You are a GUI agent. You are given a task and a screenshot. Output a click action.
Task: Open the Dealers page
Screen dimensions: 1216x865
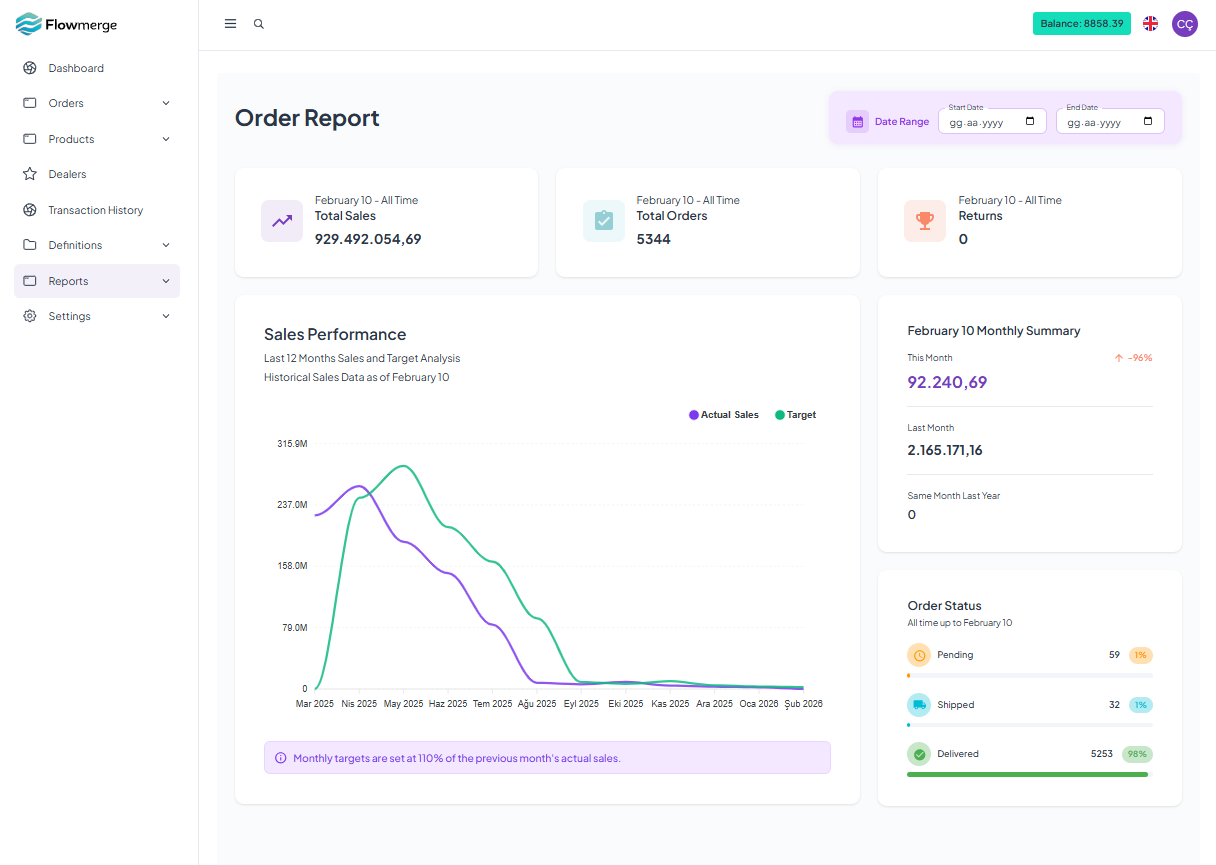67,174
